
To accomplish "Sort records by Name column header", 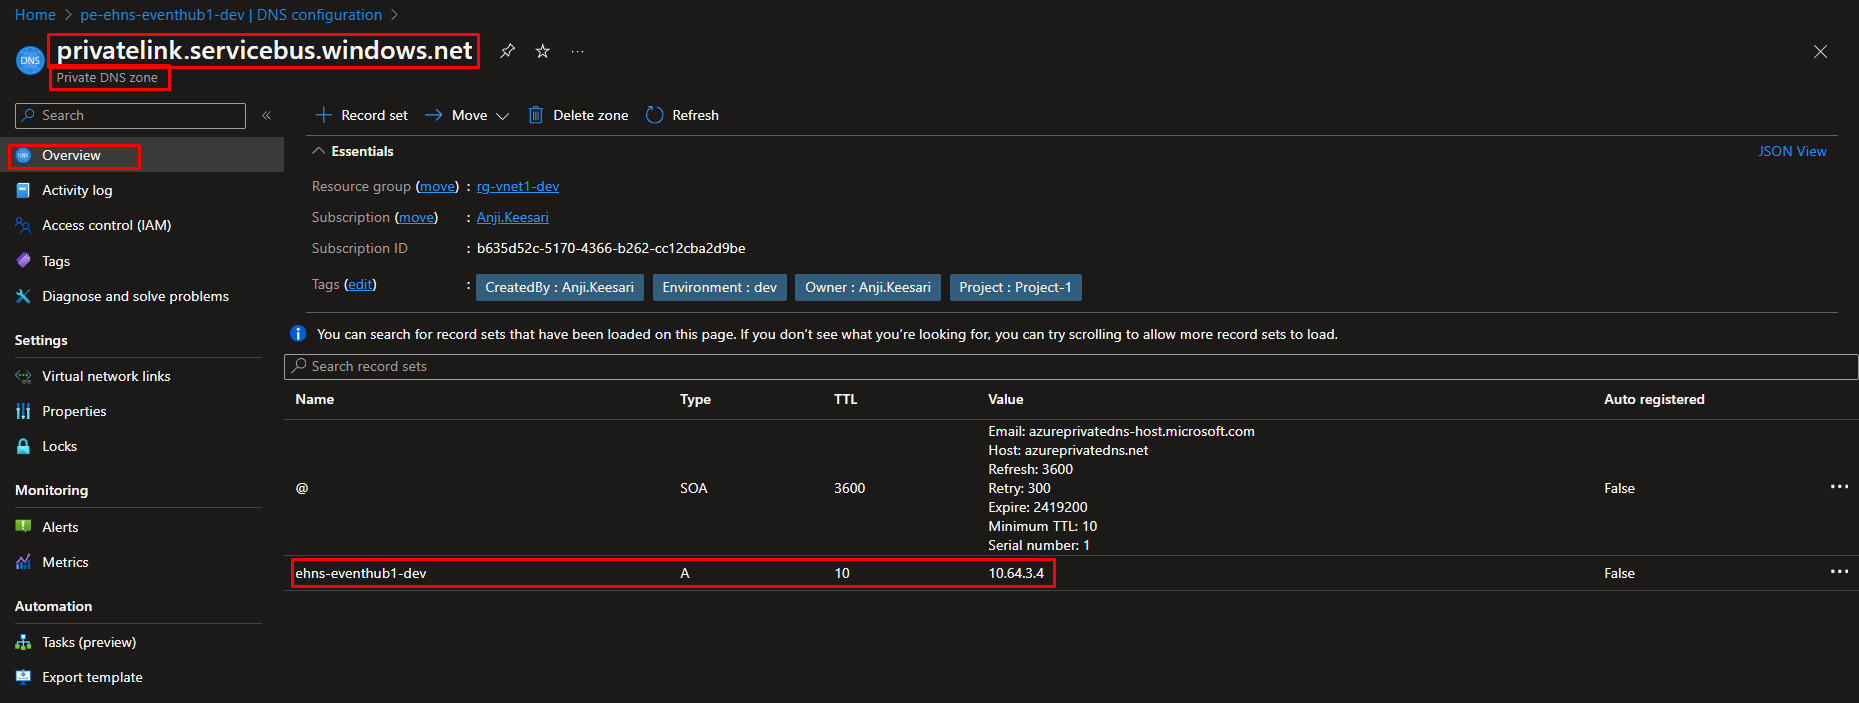I will click(315, 399).
